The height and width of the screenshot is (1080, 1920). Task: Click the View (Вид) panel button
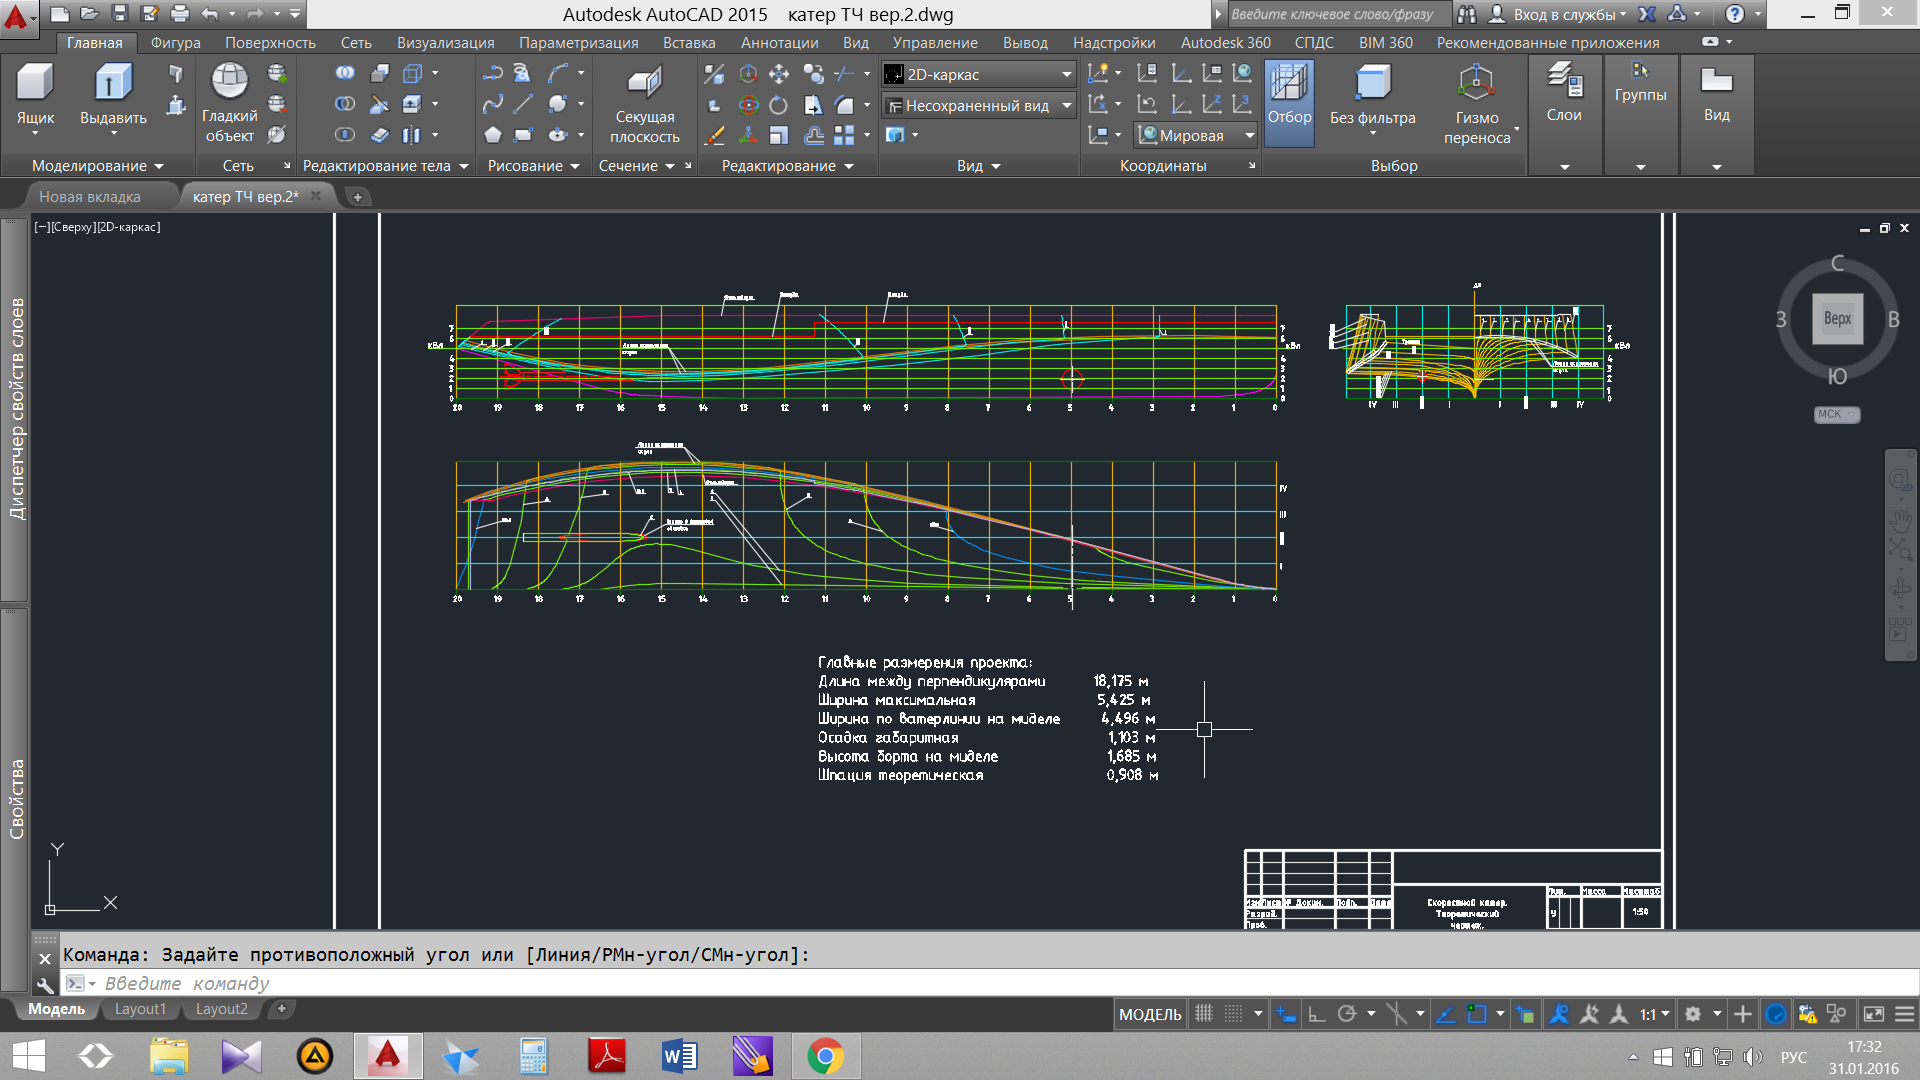pyautogui.click(x=1717, y=95)
